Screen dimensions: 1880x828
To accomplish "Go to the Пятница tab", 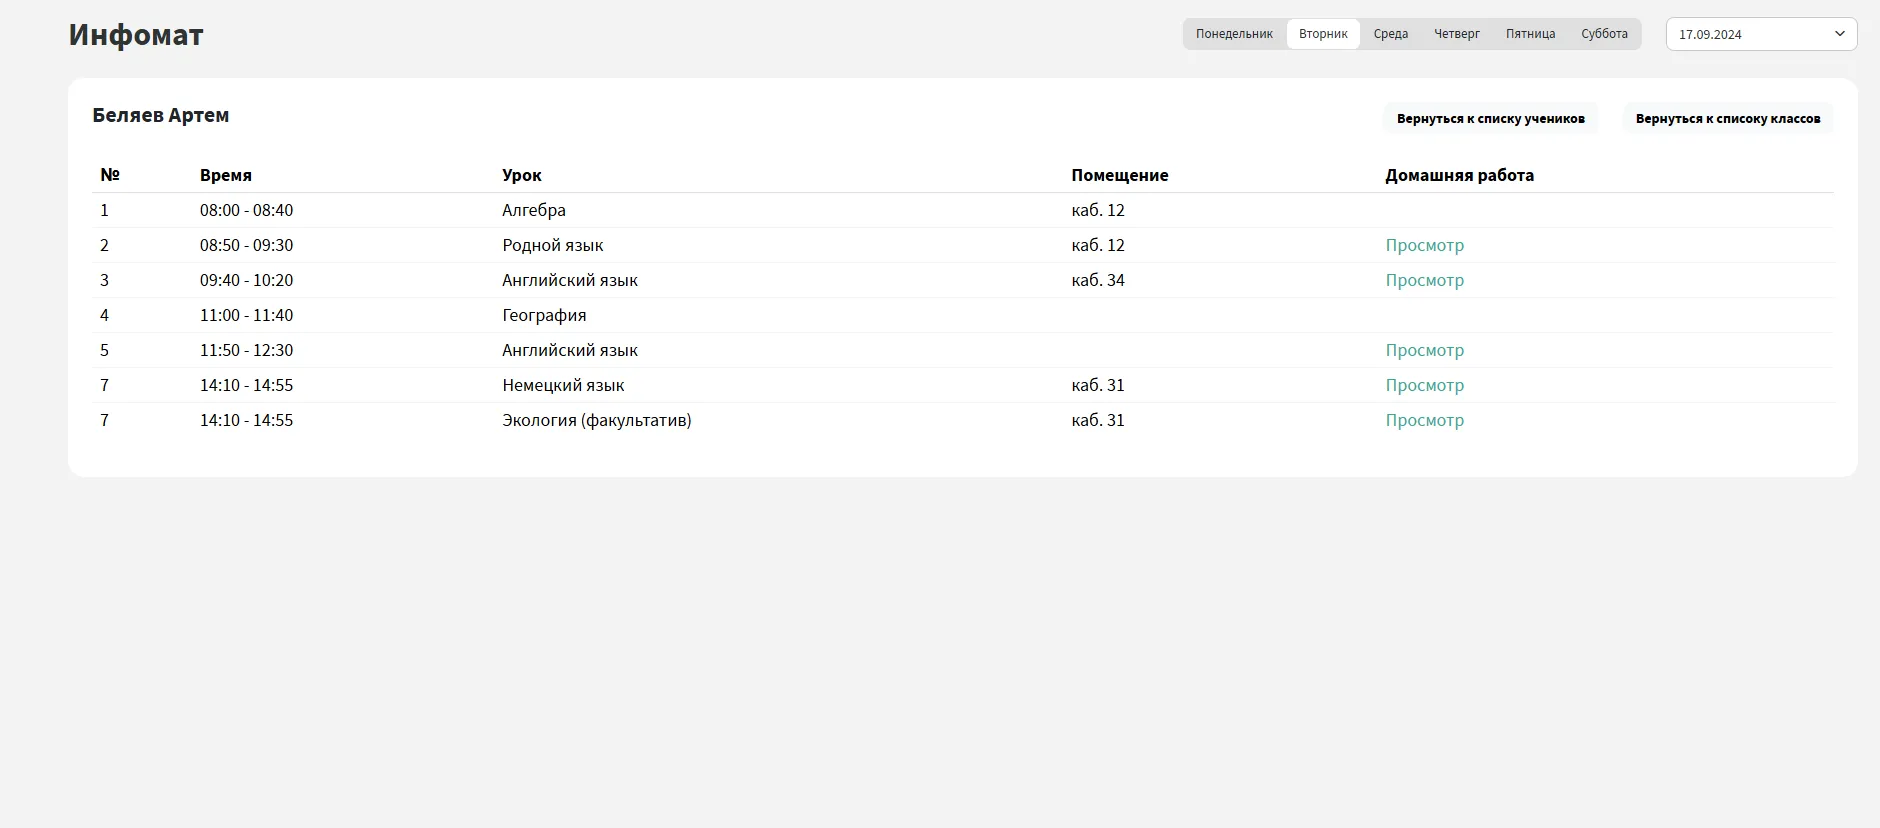I will 1530,34.
